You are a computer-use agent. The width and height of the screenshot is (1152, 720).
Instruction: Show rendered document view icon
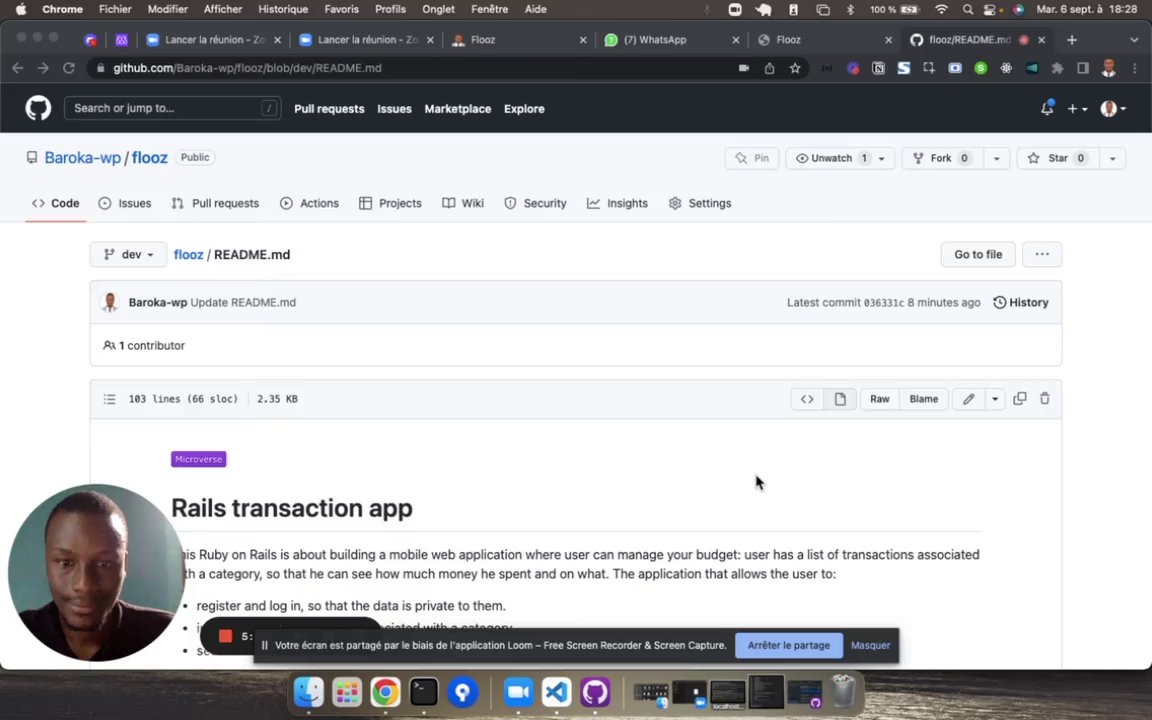840,399
